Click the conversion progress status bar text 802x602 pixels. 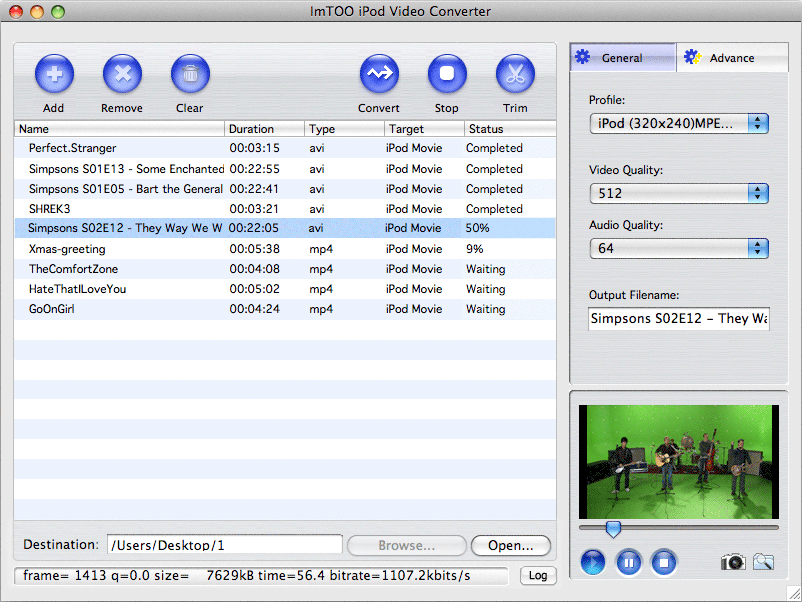pos(247,575)
